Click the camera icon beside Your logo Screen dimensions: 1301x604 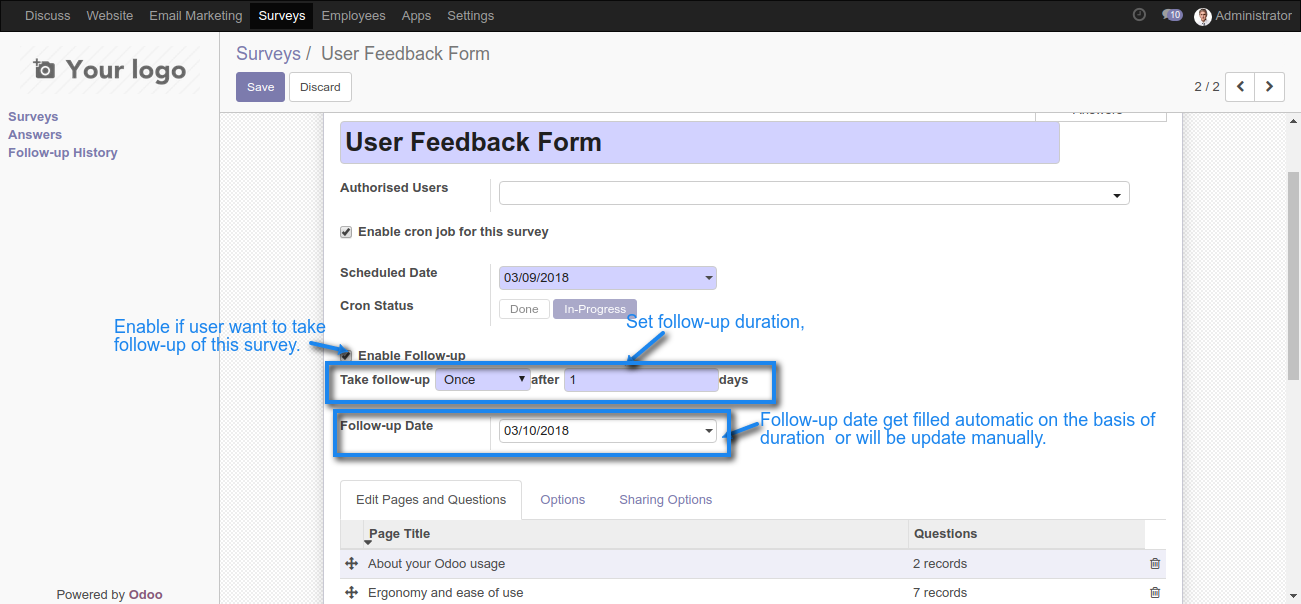coord(44,69)
